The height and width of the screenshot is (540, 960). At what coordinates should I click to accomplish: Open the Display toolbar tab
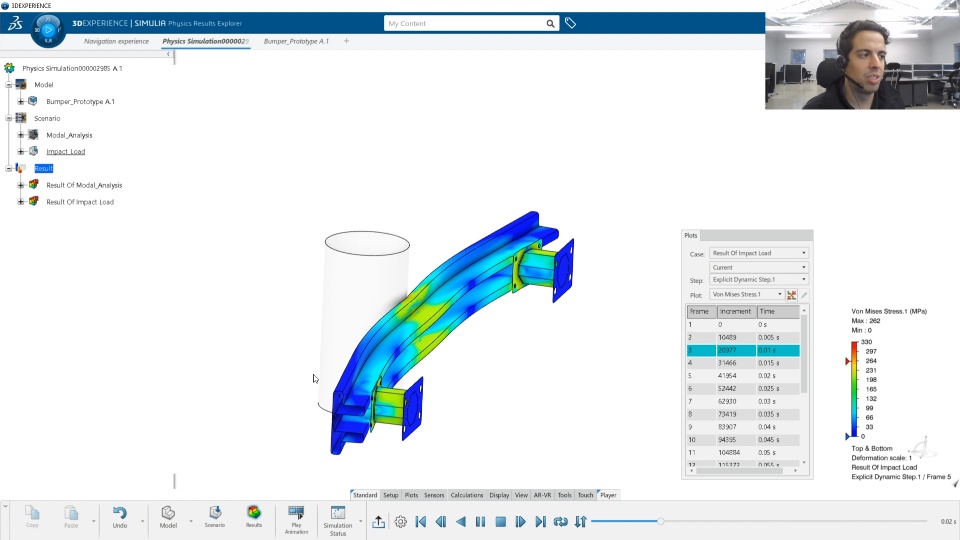[499, 495]
